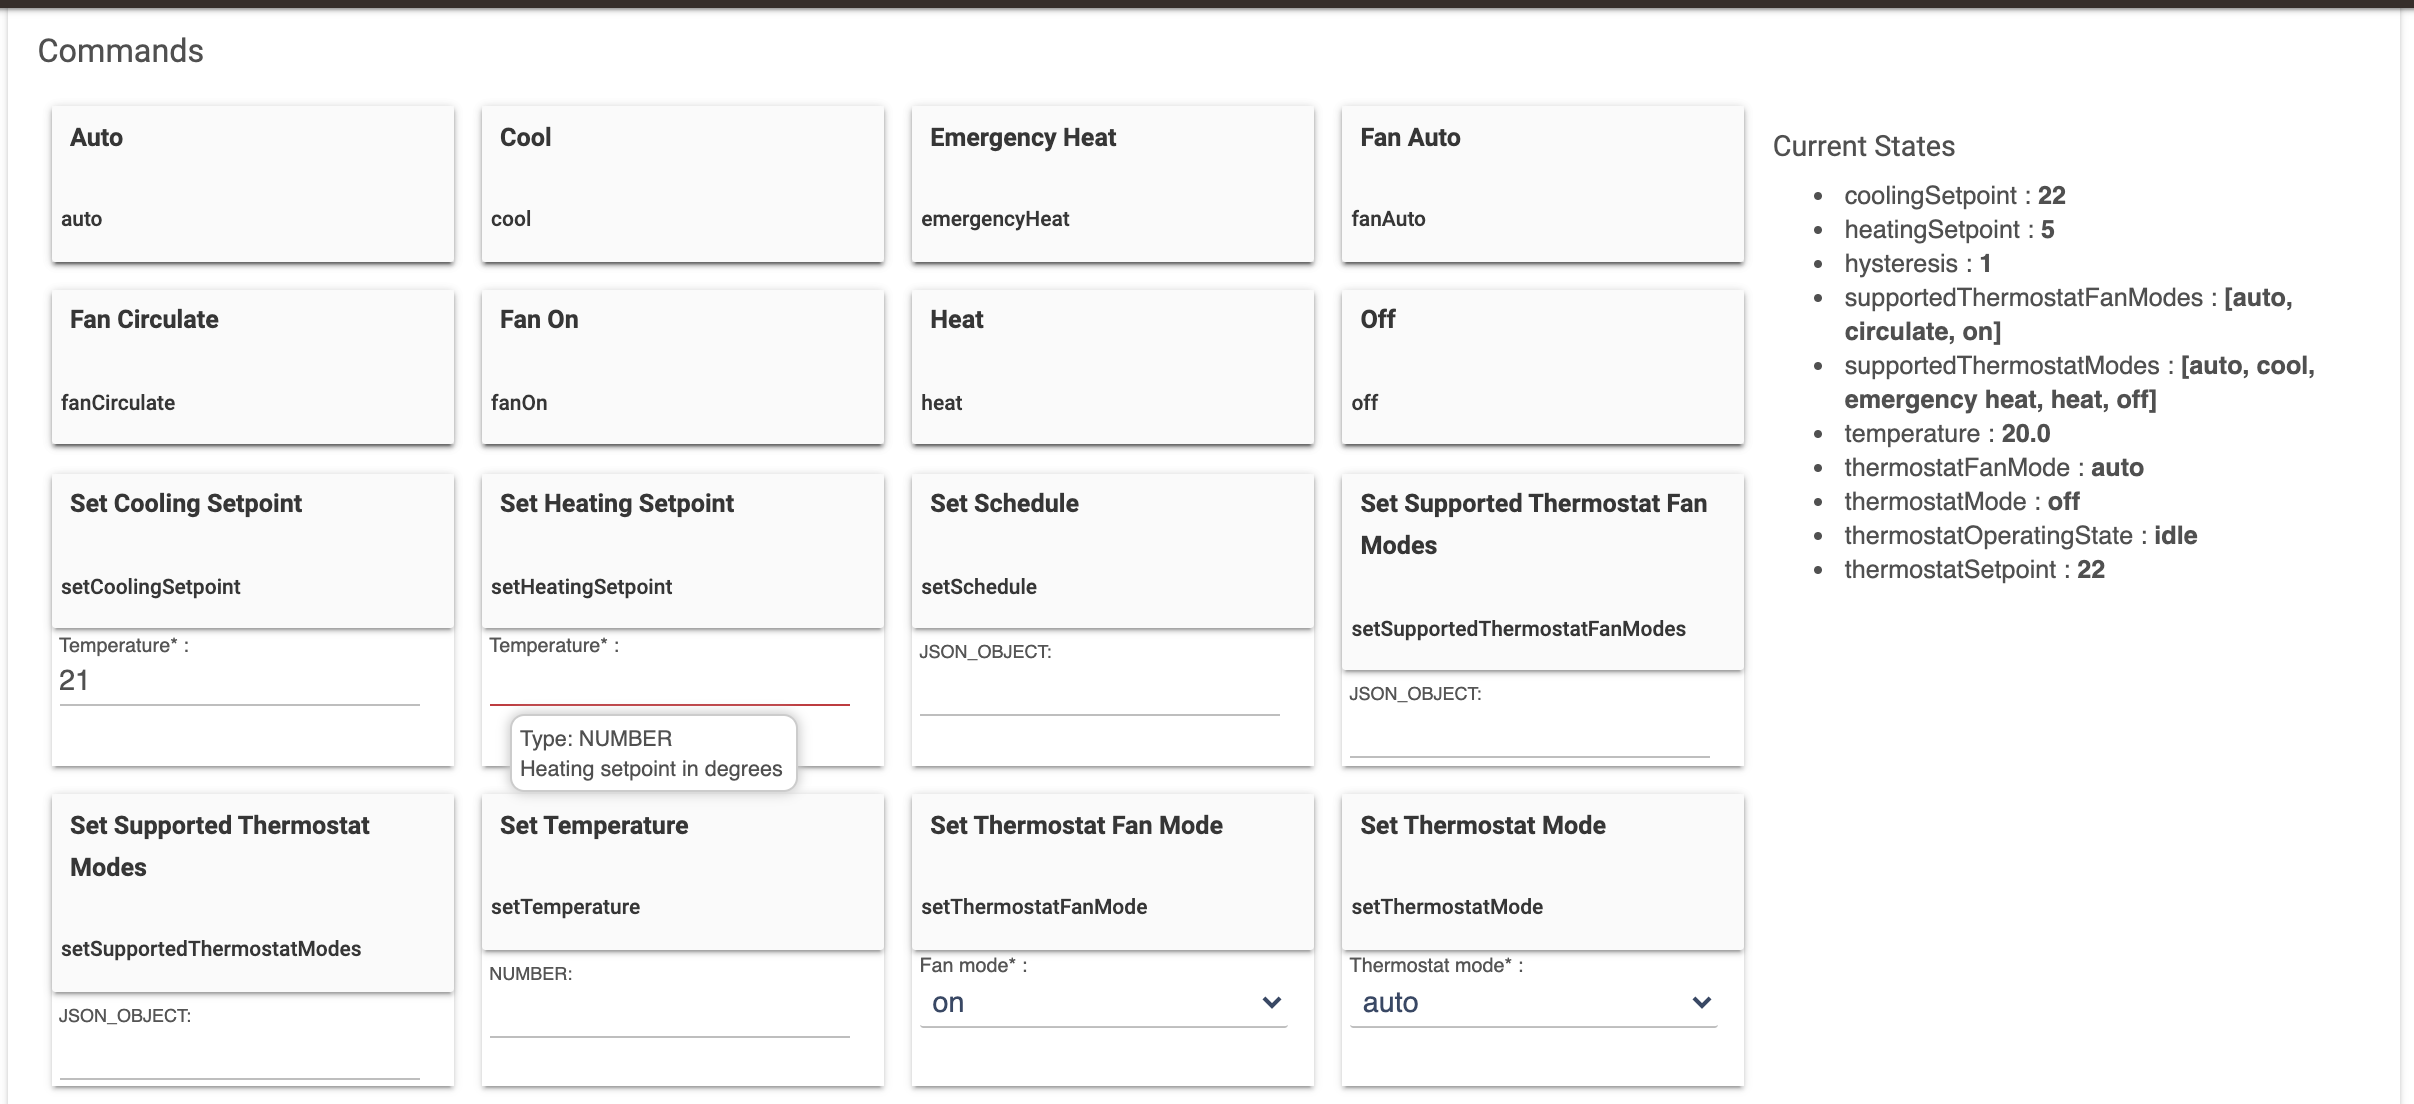2414x1104 pixels.
Task: Send the Set Heating Setpoint command
Action: (683, 551)
